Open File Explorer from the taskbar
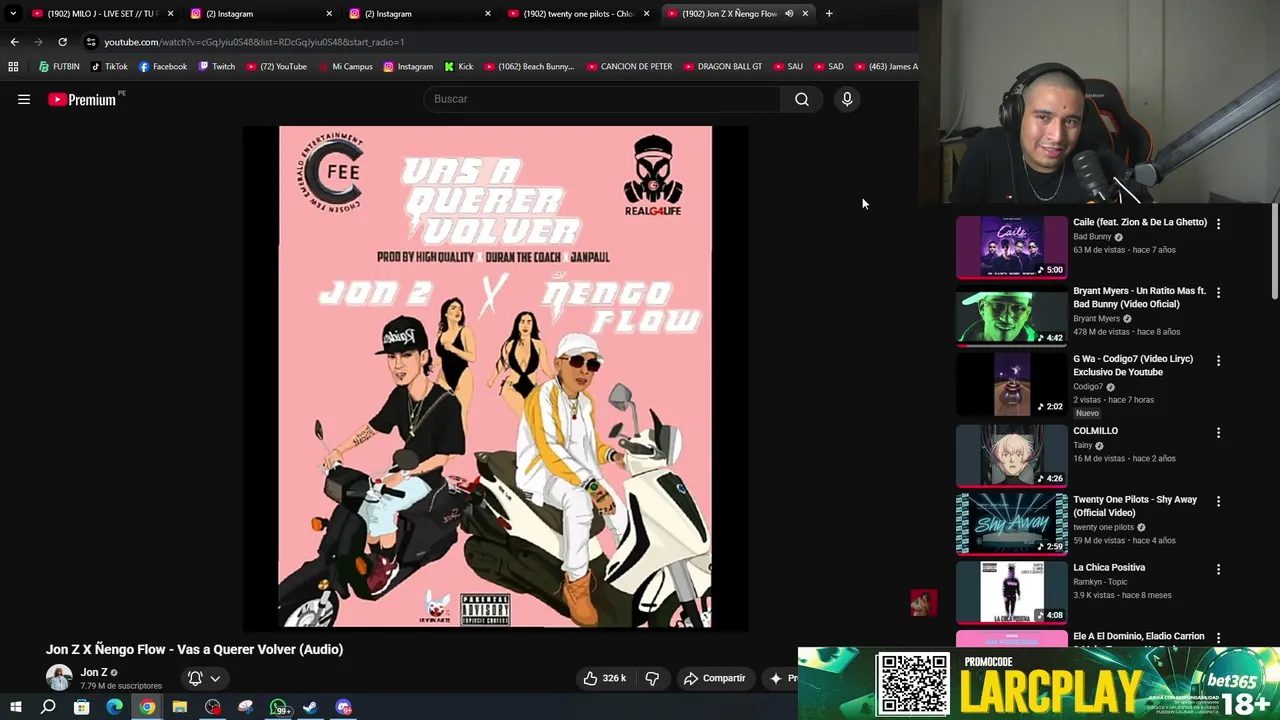 [x=179, y=708]
